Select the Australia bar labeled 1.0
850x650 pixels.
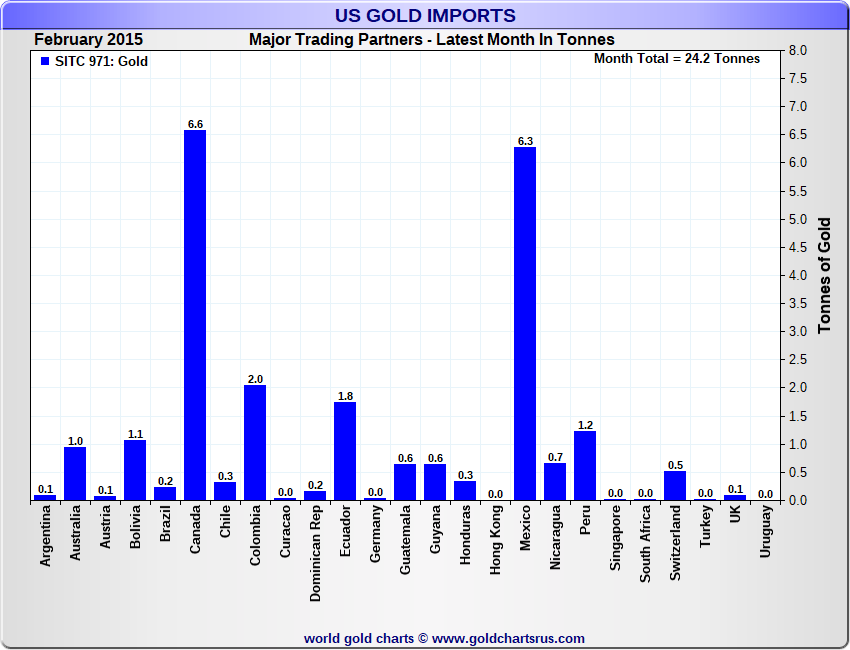click(75, 473)
